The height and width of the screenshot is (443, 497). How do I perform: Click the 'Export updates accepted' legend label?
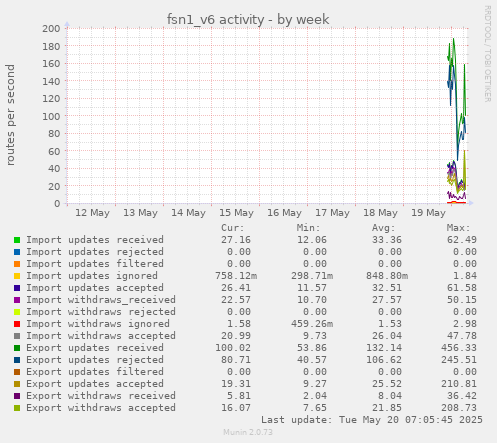[95, 384]
